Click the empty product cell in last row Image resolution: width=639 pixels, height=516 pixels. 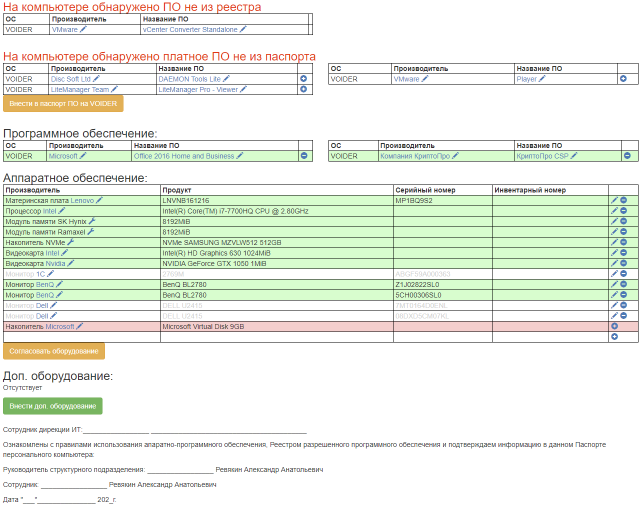(x=277, y=337)
